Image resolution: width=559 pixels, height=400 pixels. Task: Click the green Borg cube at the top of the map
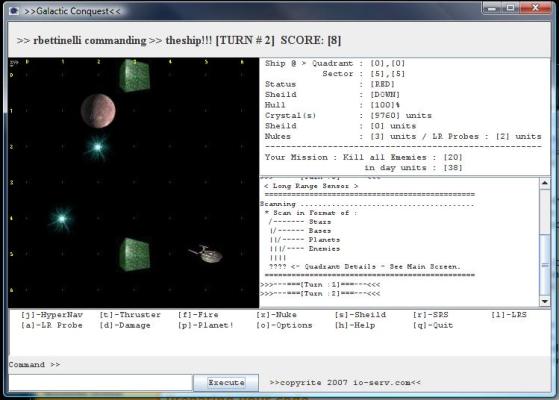134,76
